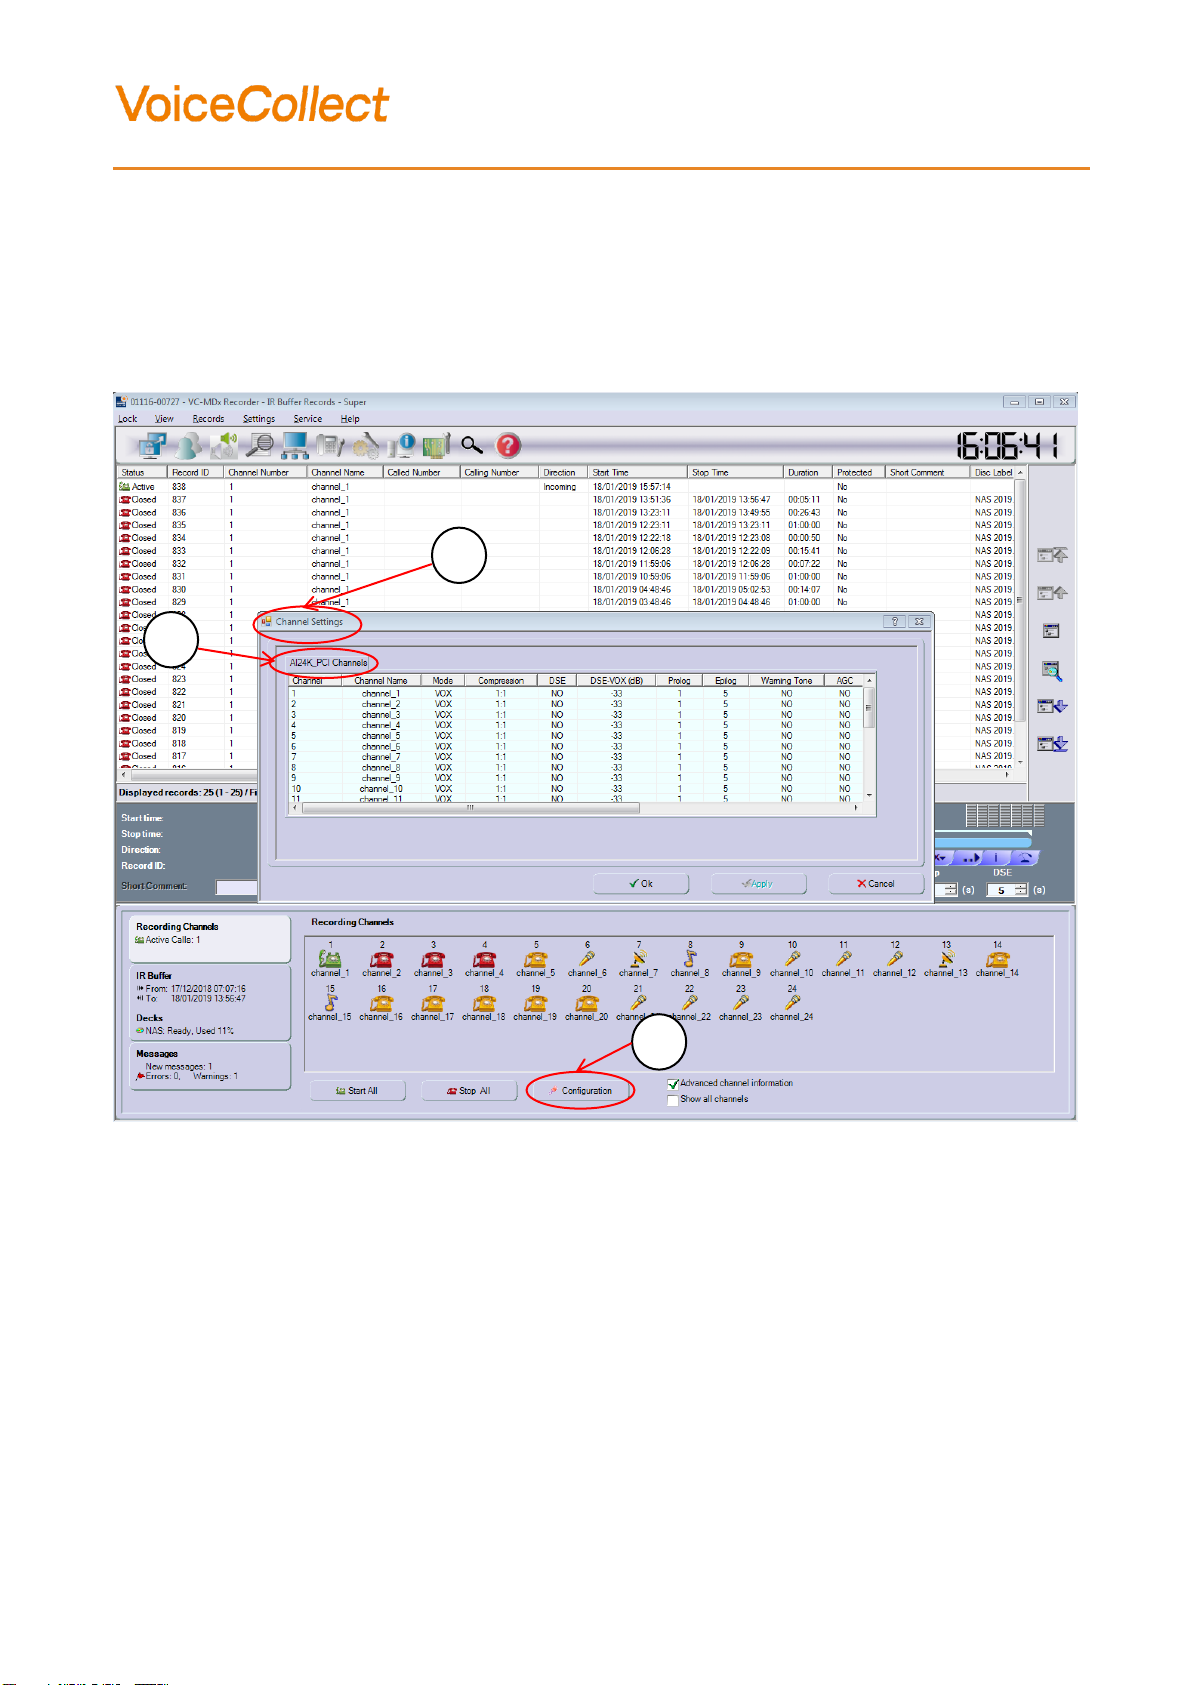
Task: Click the red help question mark icon
Action: (509, 445)
